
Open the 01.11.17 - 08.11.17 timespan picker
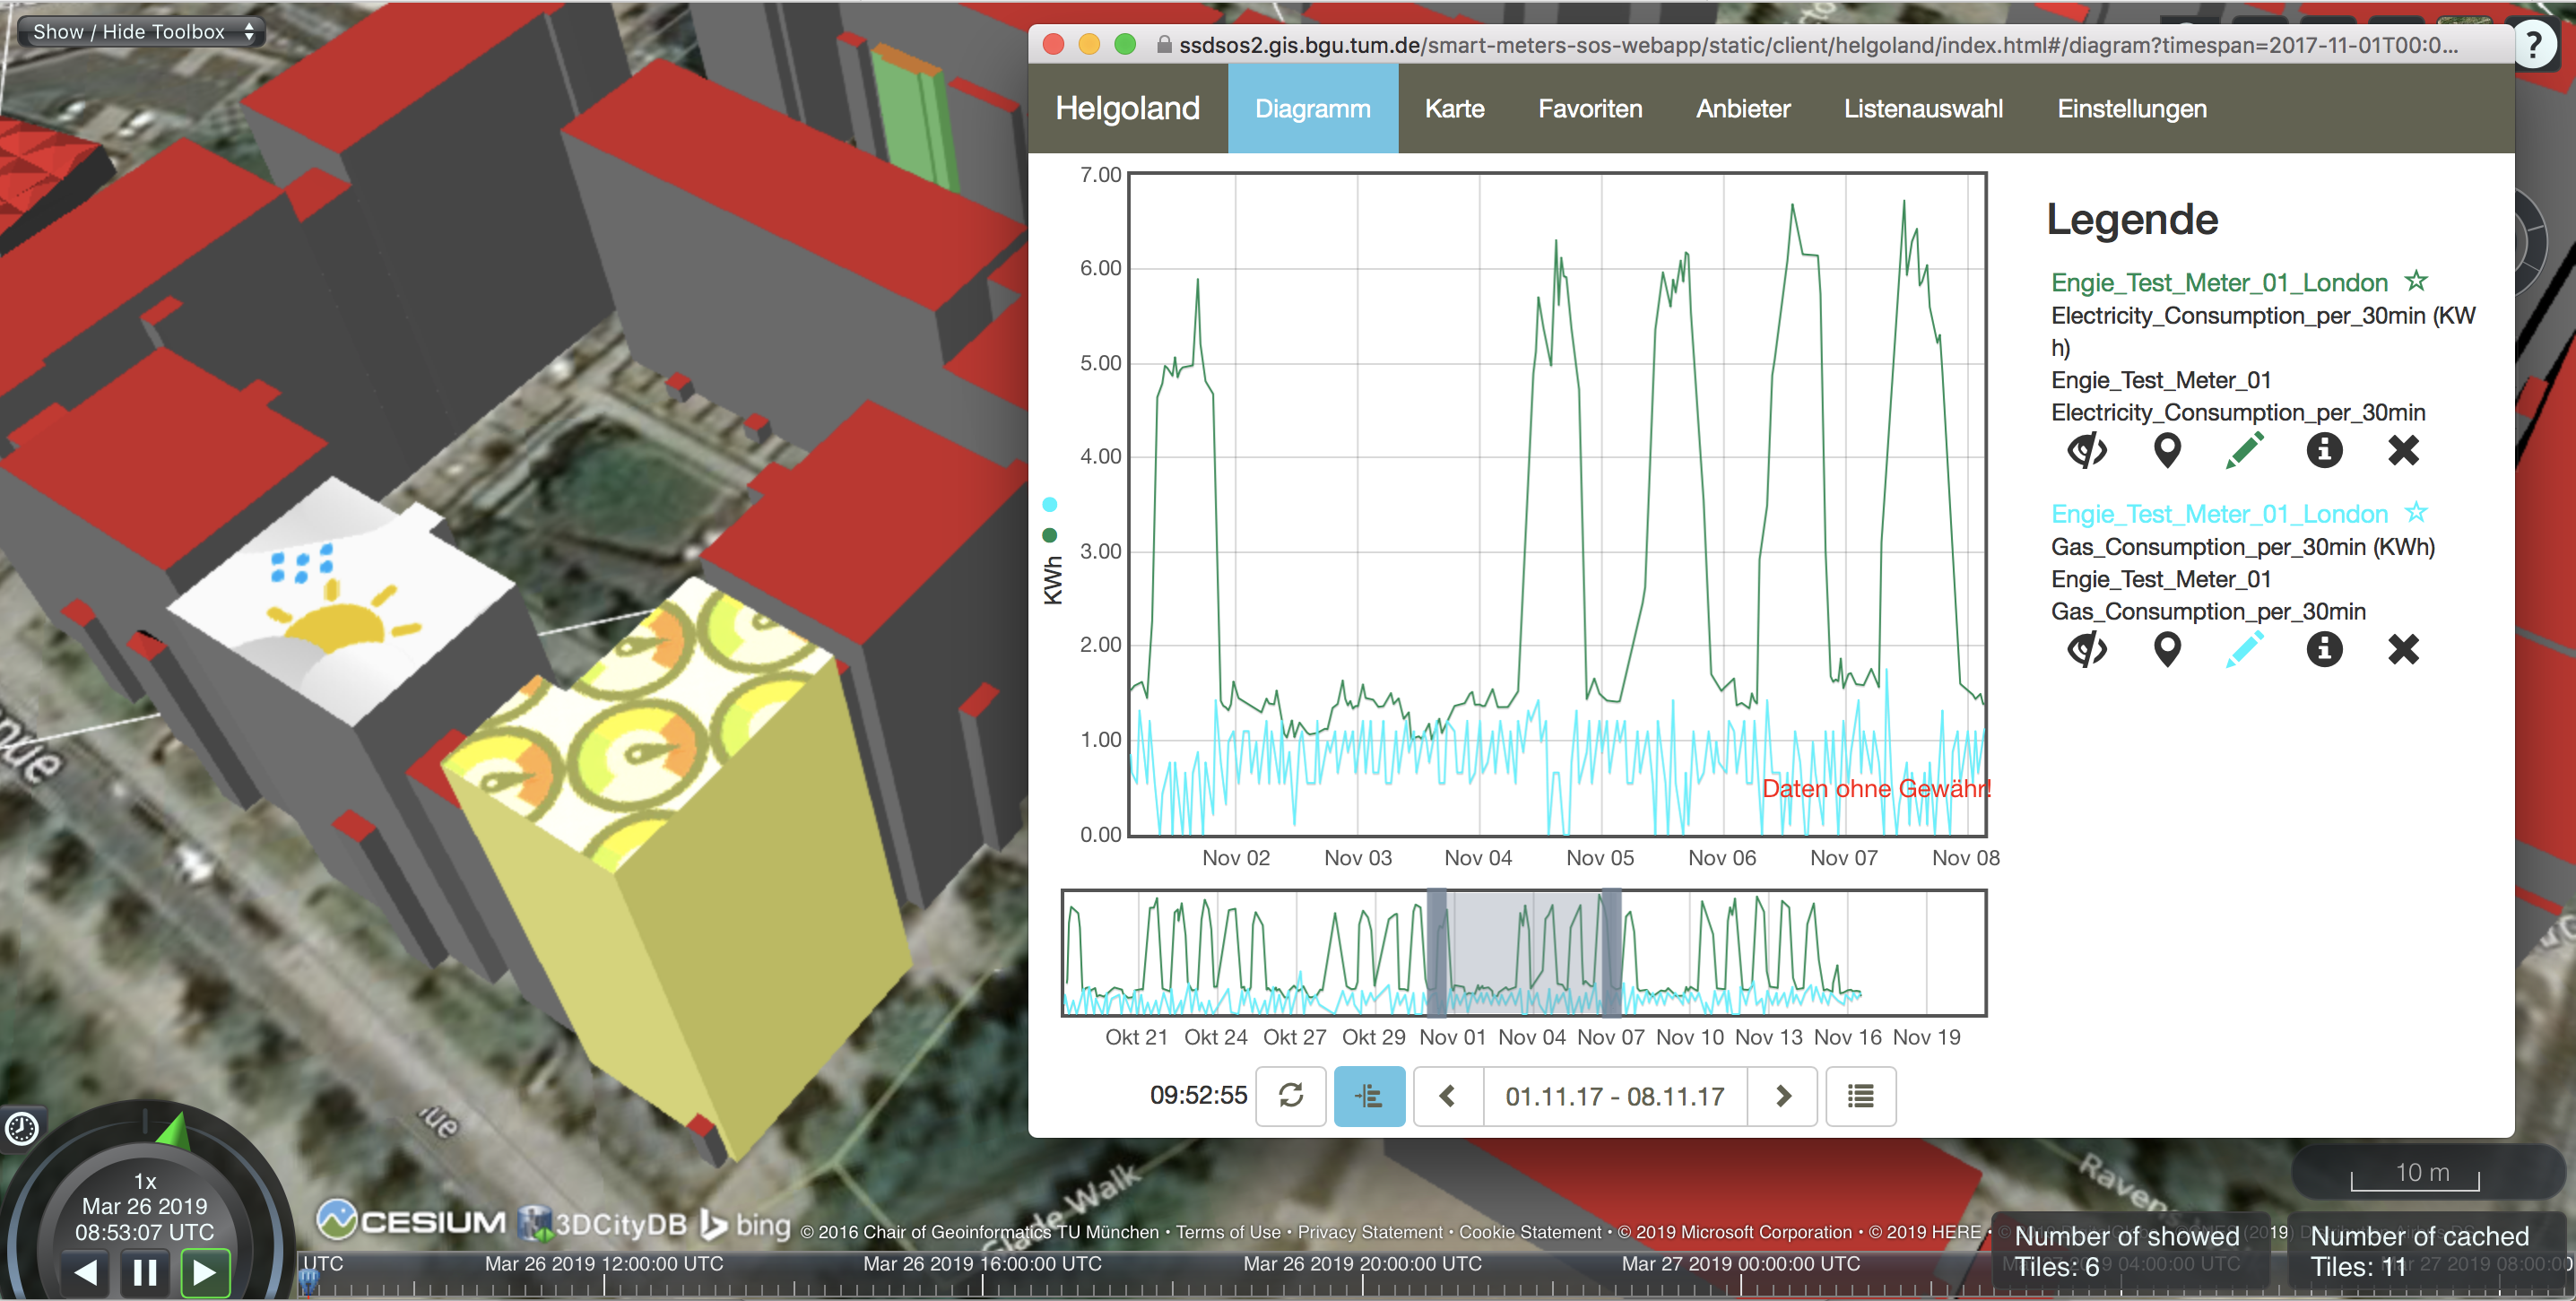(1615, 1096)
